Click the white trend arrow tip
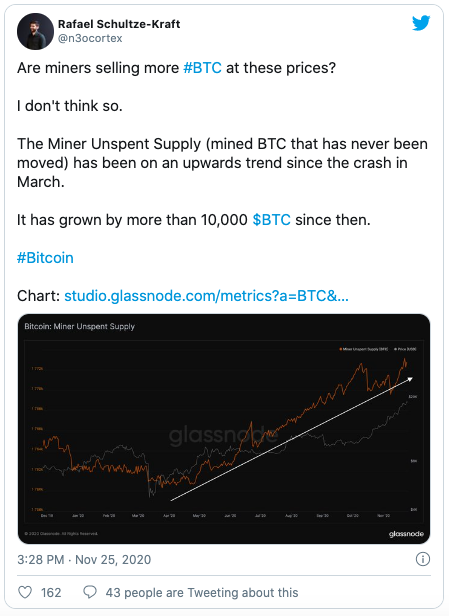Image resolution: width=449 pixels, height=616 pixels. pos(410,379)
